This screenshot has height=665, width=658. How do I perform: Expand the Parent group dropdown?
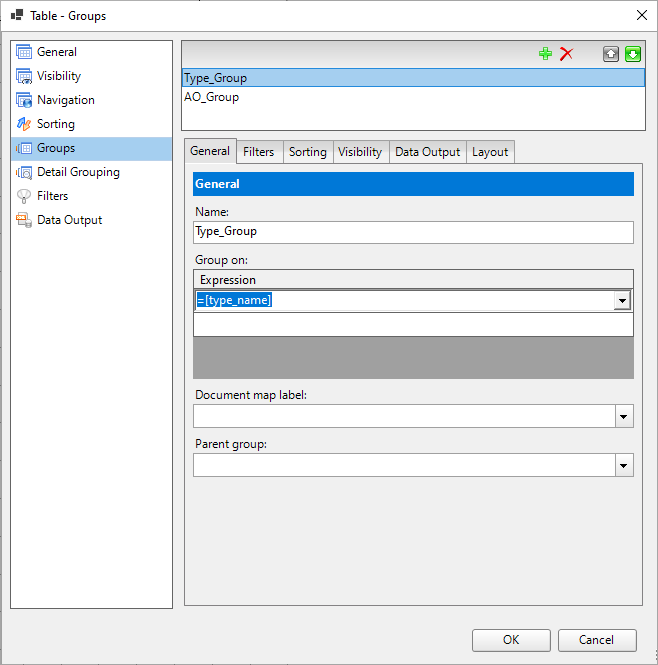tap(624, 465)
